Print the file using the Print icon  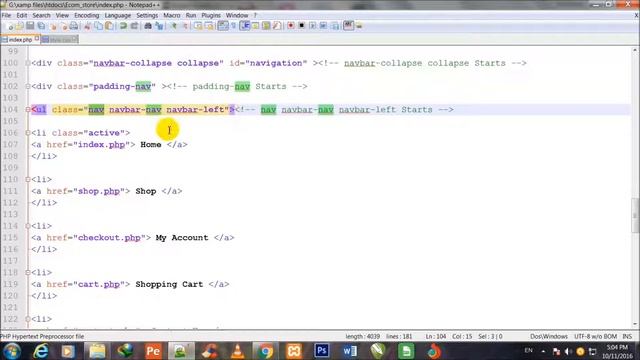point(74,26)
